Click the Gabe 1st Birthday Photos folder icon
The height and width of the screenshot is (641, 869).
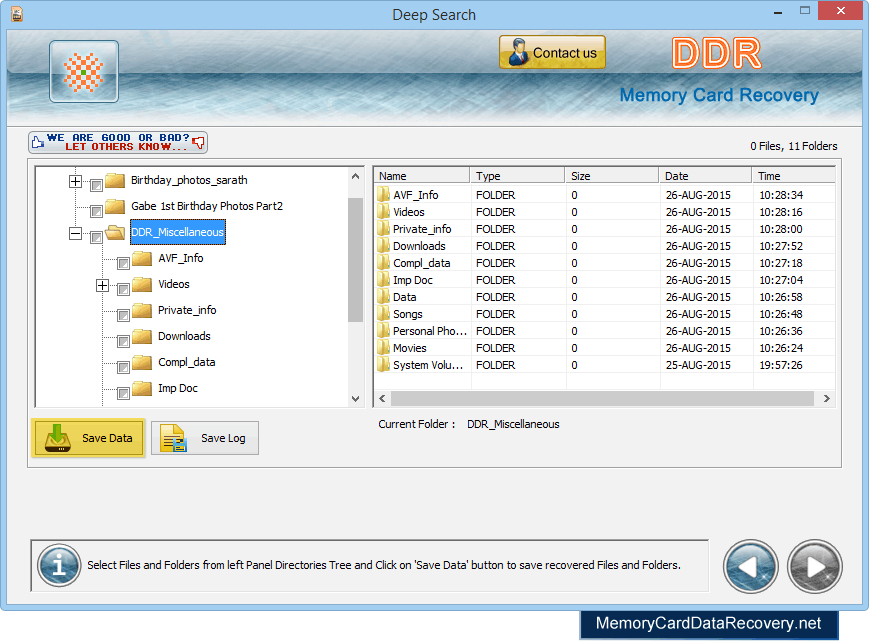pyautogui.click(x=115, y=206)
